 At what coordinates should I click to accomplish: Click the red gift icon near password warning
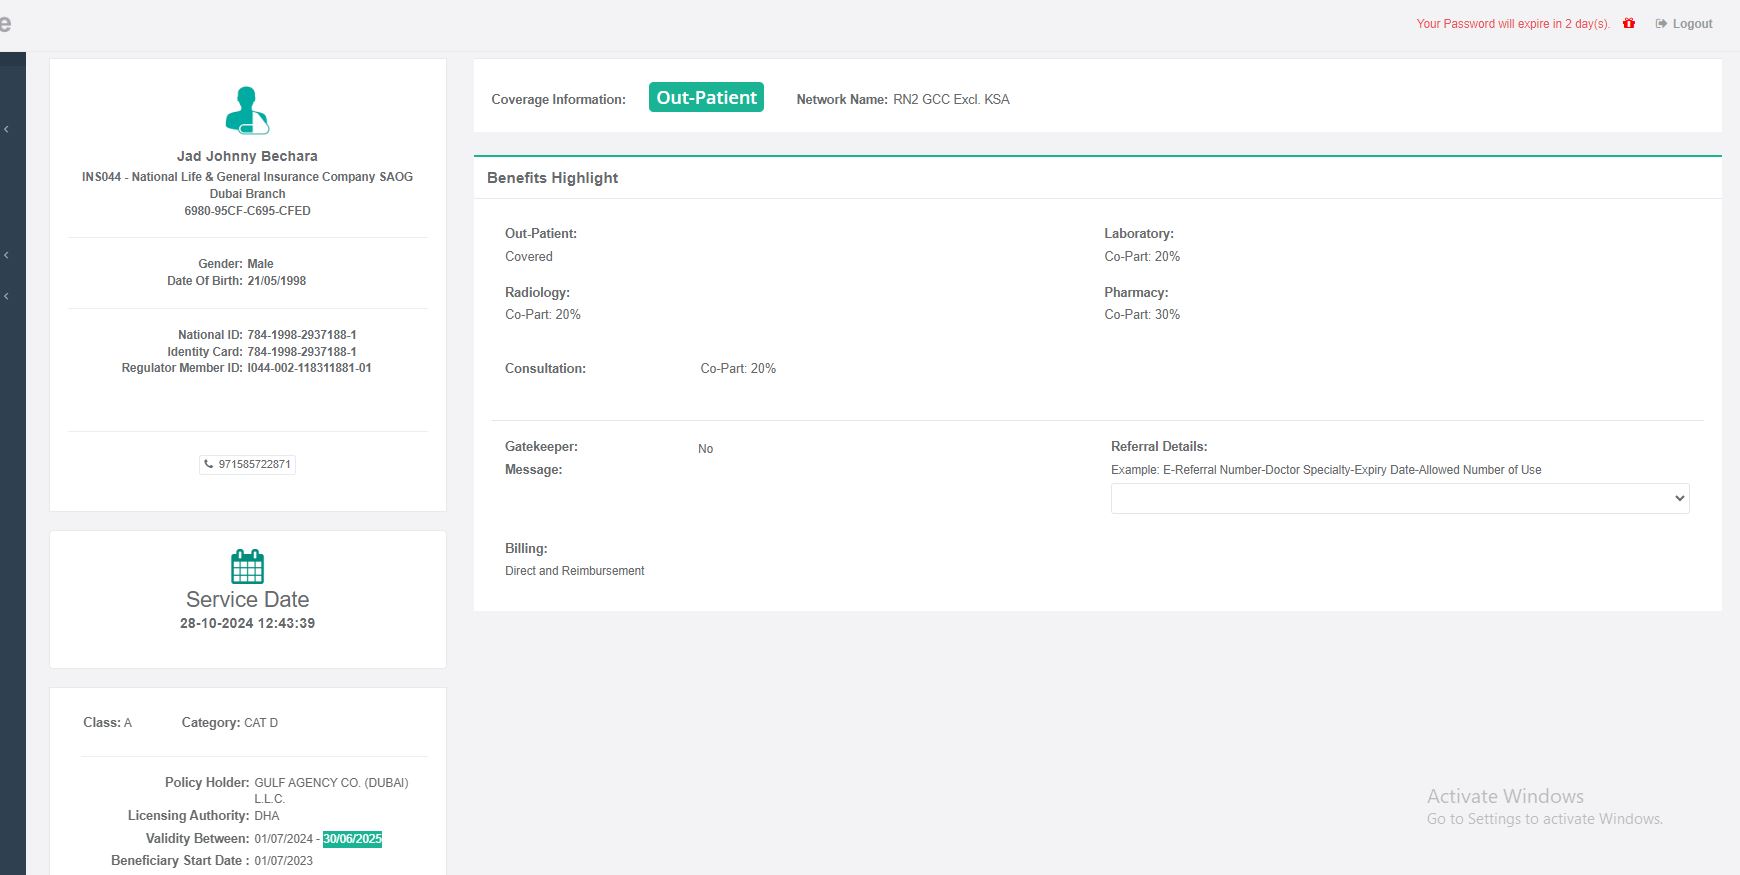1629,23
